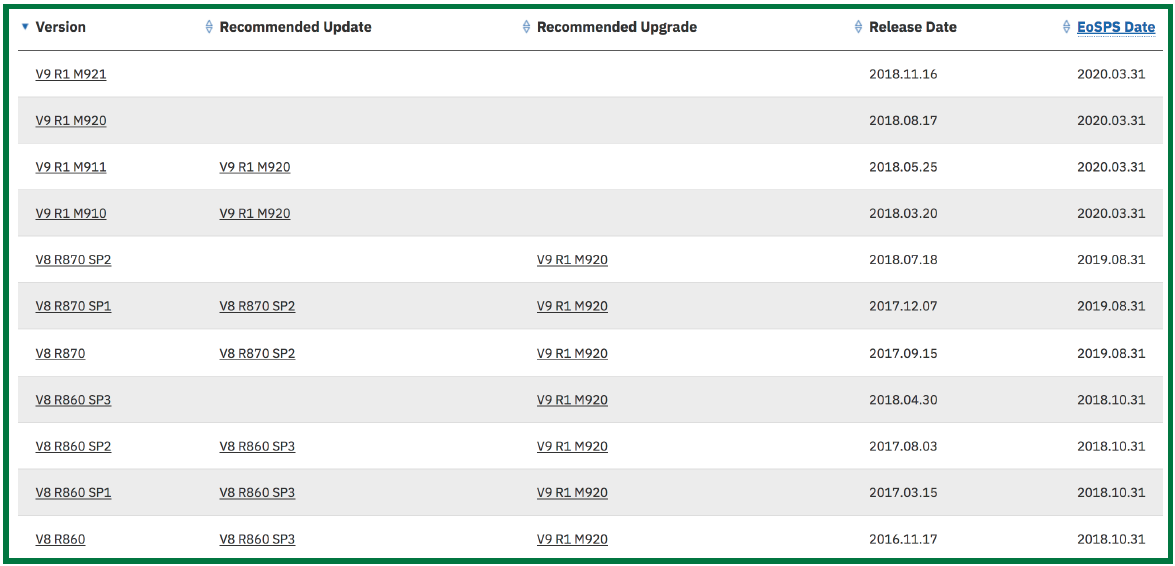Click the sort arrow beside Version header

pos(25,27)
